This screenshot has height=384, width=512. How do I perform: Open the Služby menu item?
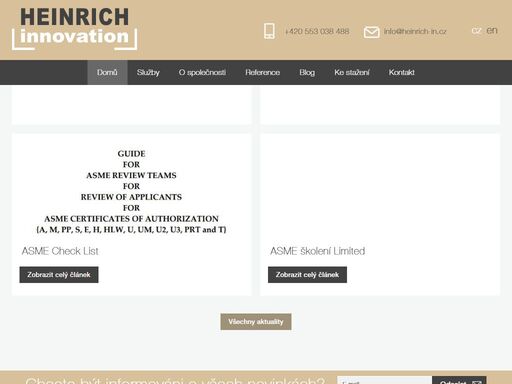click(x=148, y=72)
